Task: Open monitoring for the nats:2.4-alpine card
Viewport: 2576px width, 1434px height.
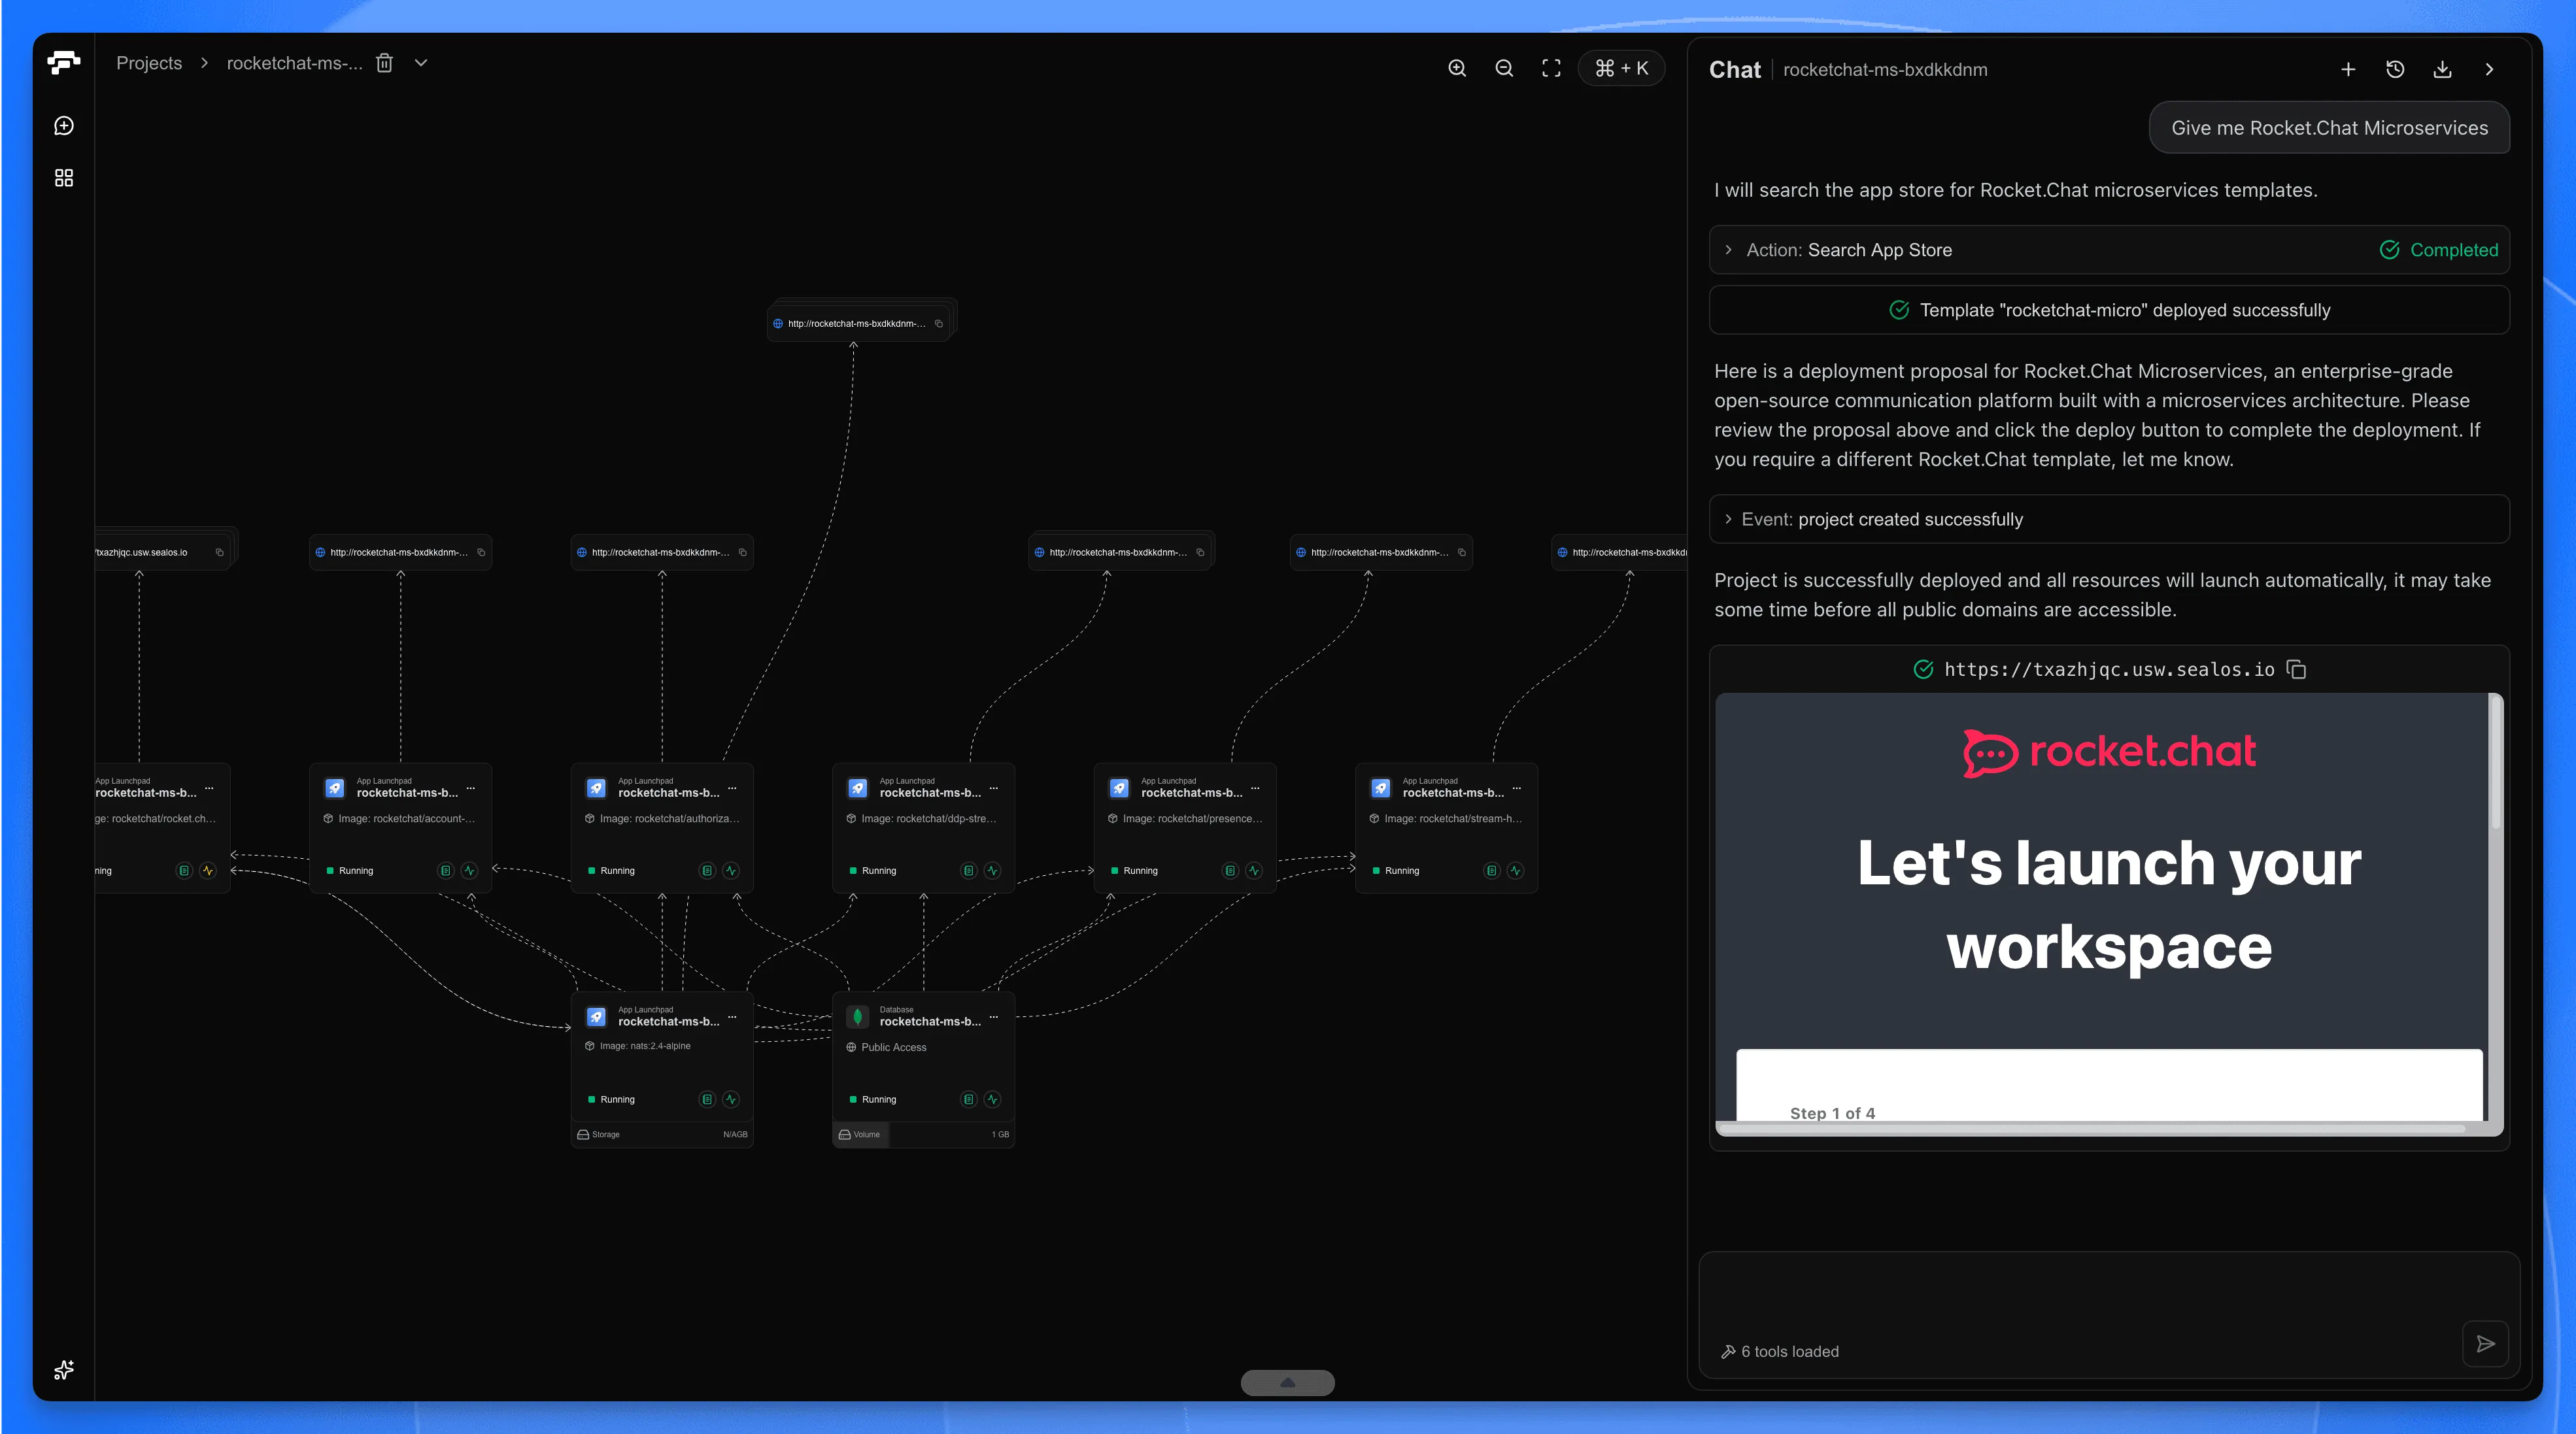Action: (731, 1100)
